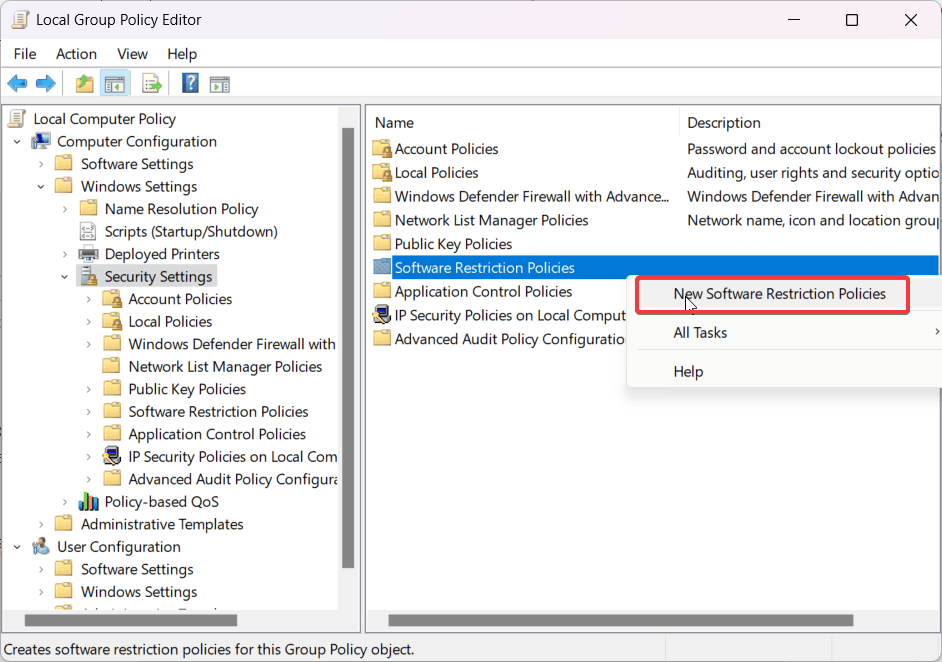This screenshot has width=942, height=662.
Task: Select Public Key Policies in tree
Action: point(187,389)
